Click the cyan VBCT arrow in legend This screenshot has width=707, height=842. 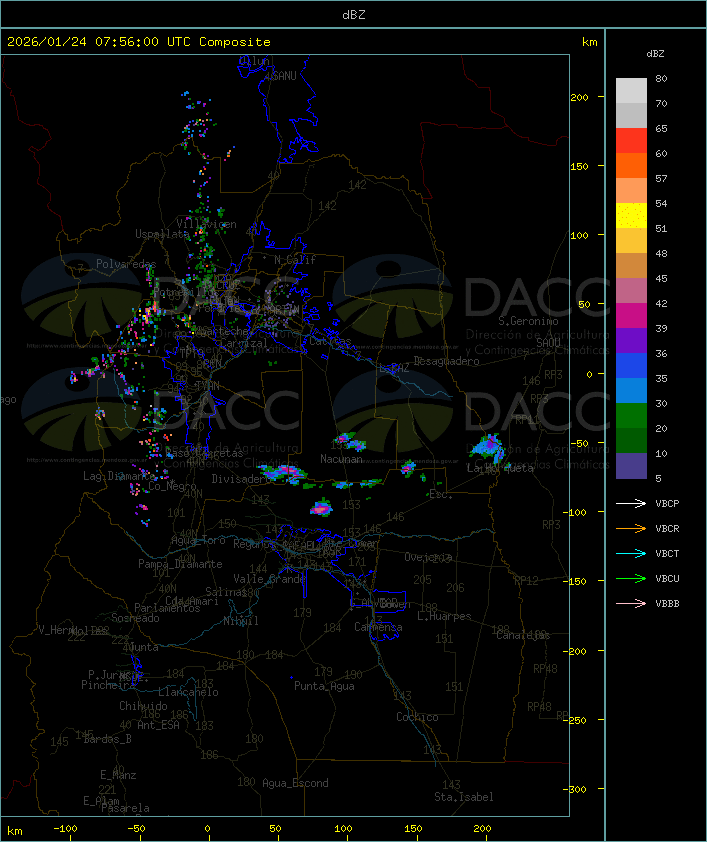coord(631,553)
